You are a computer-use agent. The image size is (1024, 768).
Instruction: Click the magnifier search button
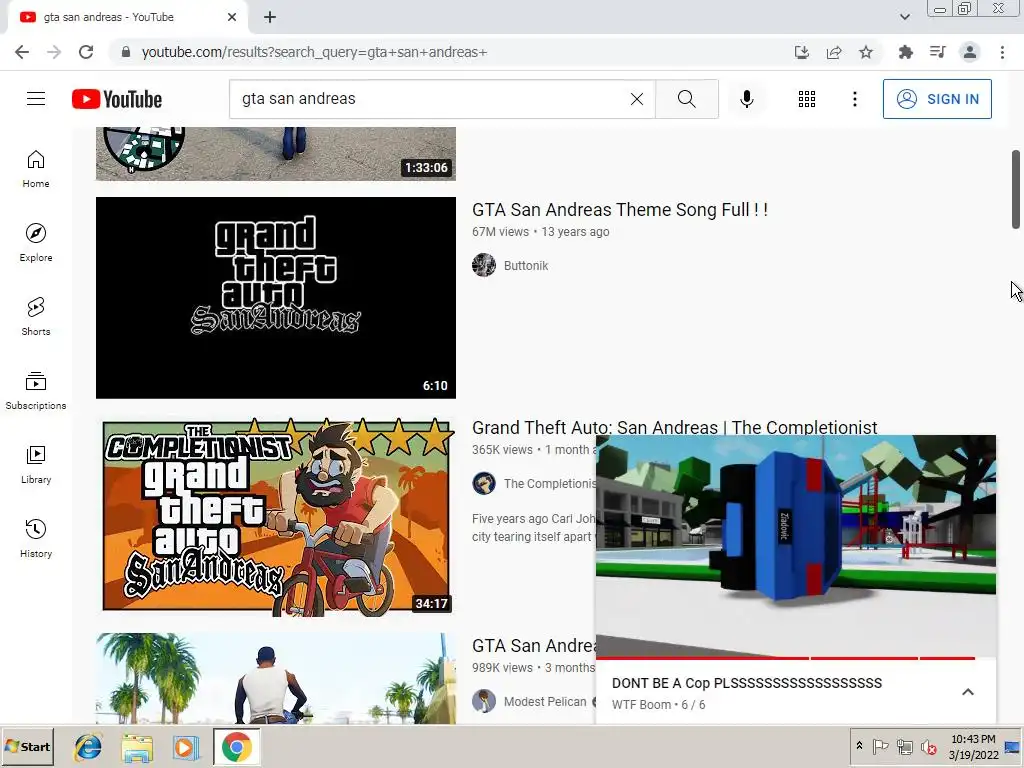pyautogui.click(x=686, y=99)
